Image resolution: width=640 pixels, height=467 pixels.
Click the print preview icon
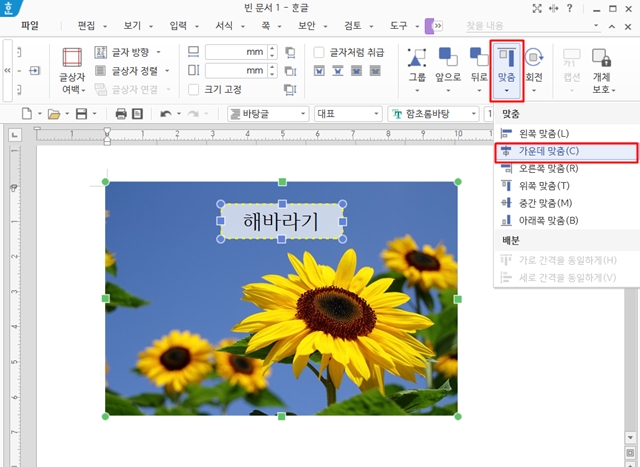(x=138, y=113)
